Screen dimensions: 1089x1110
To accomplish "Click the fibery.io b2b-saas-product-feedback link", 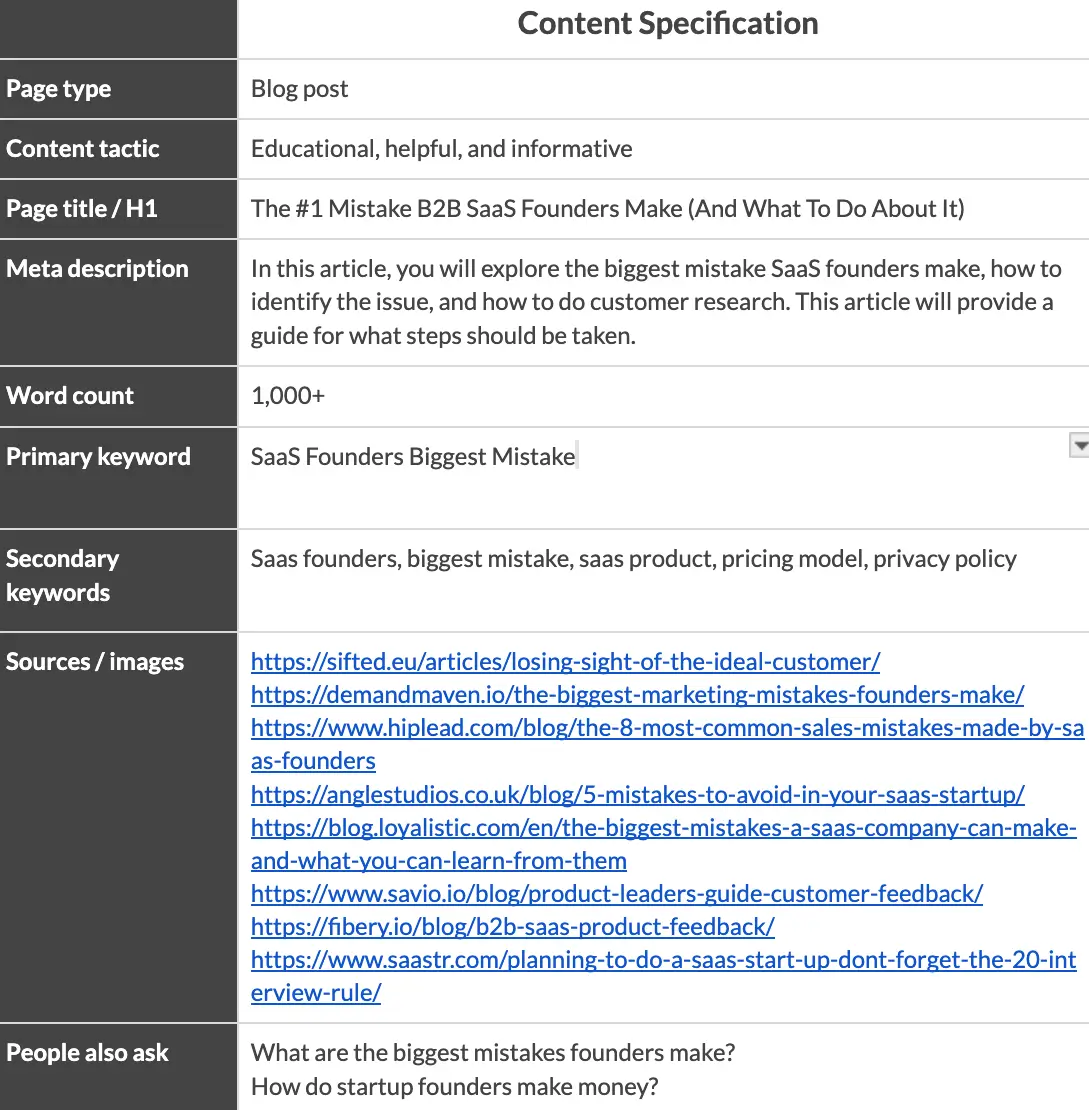I will point(512,927).
